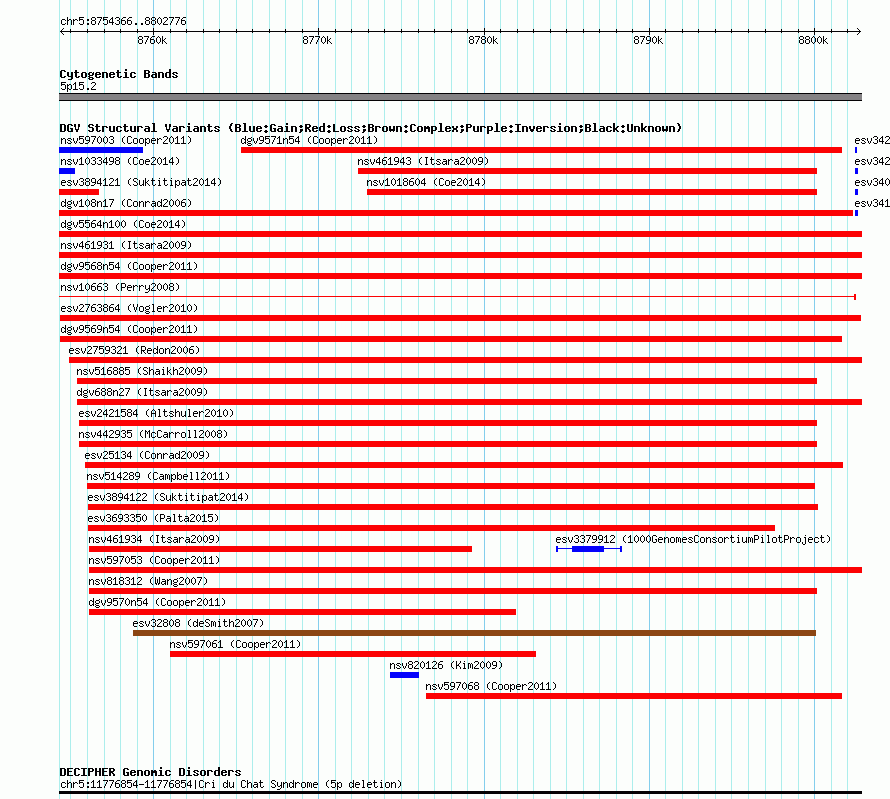The width and height of the screenshot is (890, 799).
Task: Click the left arrow end of ruler
Action: point(62,32)
